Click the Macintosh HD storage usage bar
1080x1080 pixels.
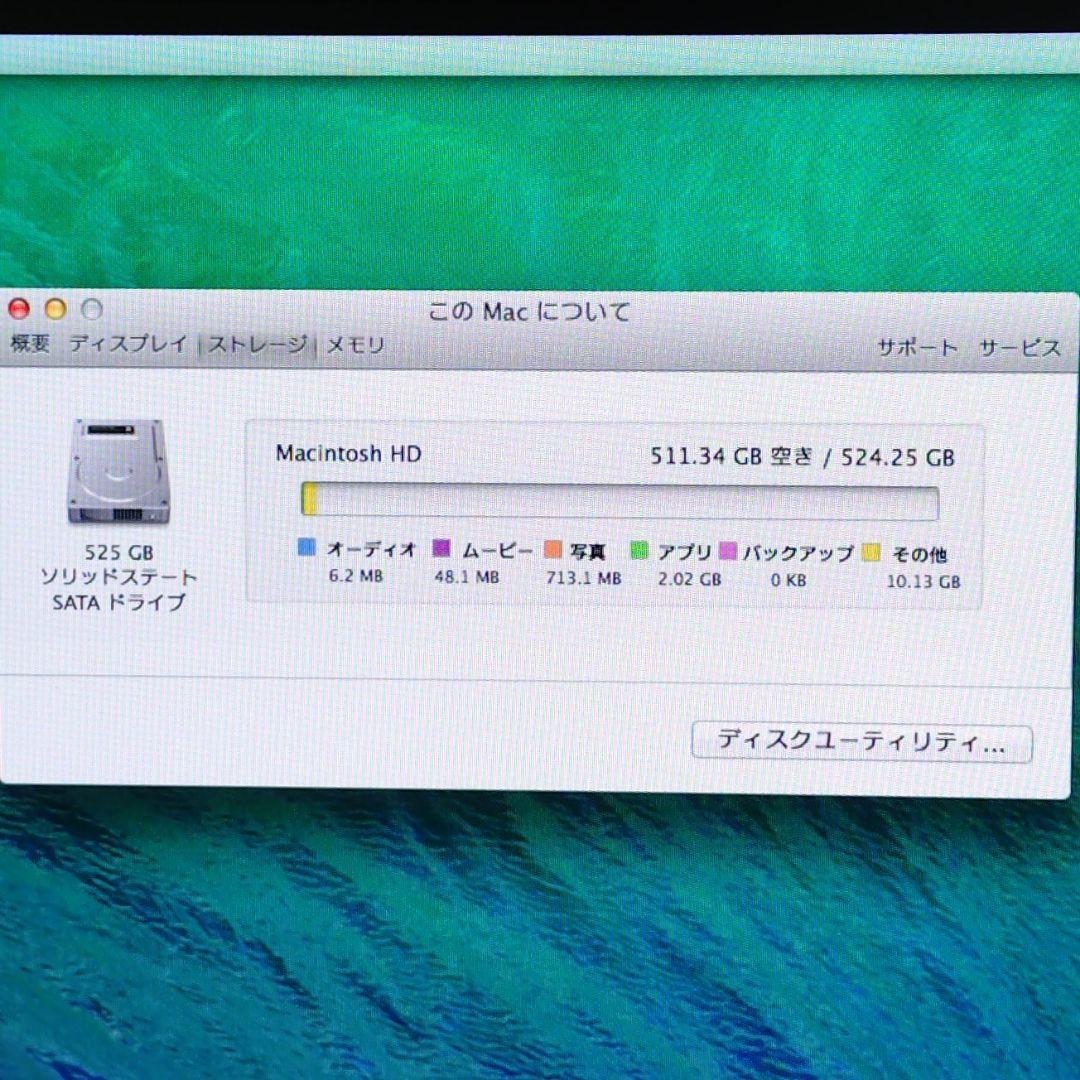pyautogui.click(x=618, y=501)
